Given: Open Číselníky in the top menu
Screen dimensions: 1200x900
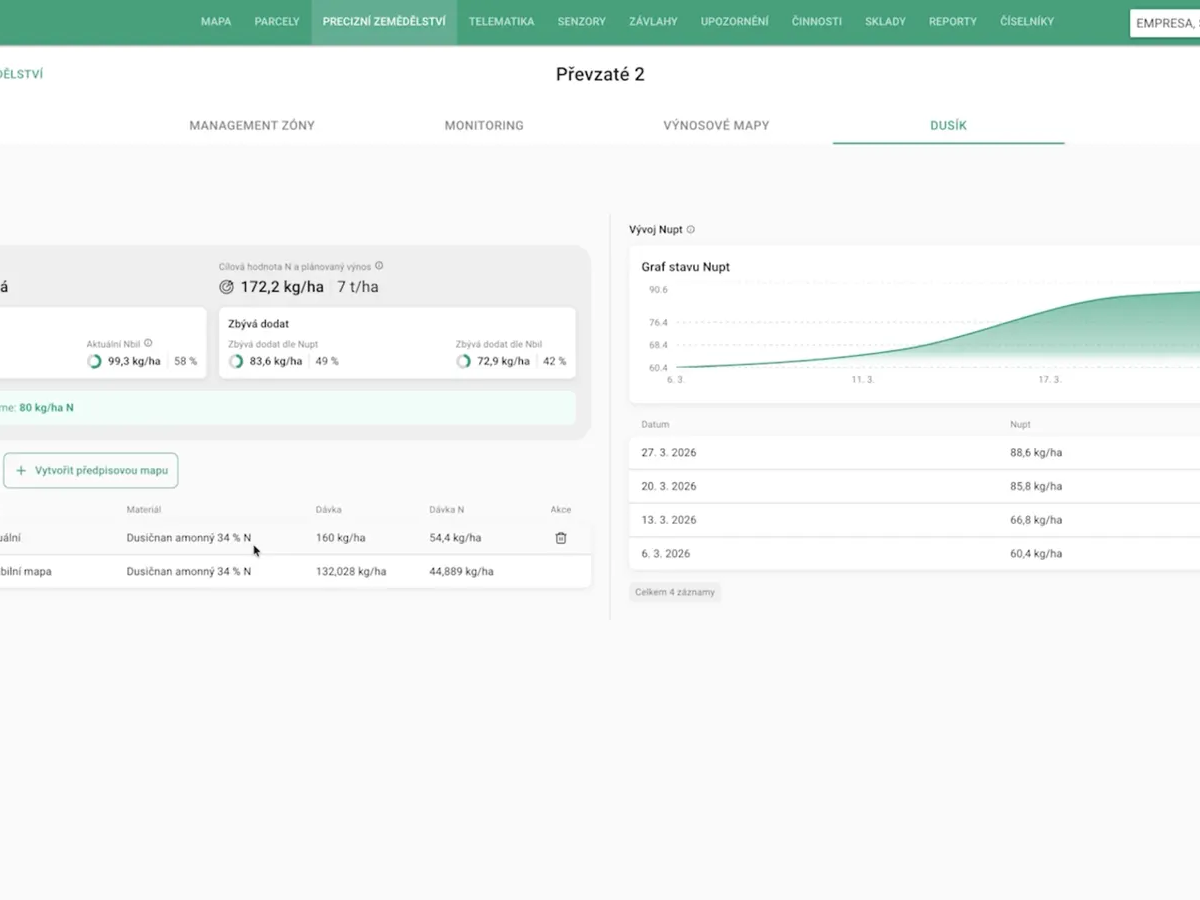Looking at the screenshot, I should point(1026,21).
